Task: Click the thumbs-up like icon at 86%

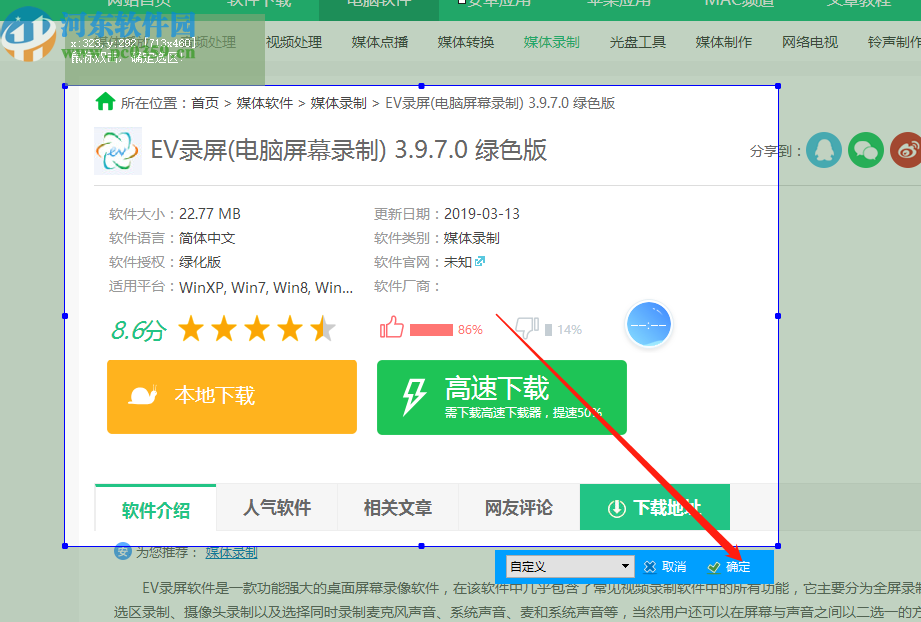Action: (x=391, y=326)
